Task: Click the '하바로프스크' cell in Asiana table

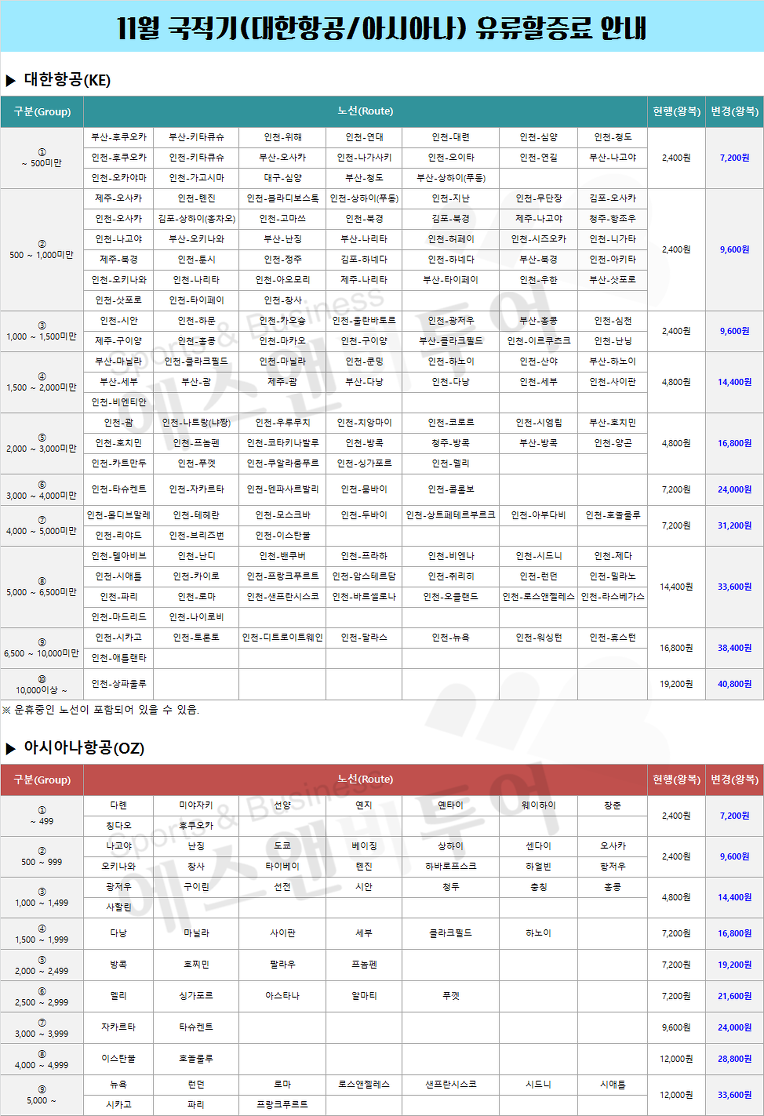Action: tap(451, 867)
